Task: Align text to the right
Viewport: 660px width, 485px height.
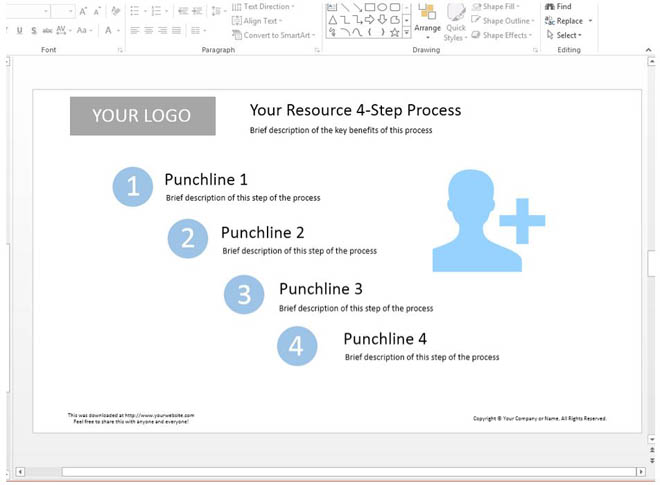Action: pyautogui.click(x=162, y=30)
